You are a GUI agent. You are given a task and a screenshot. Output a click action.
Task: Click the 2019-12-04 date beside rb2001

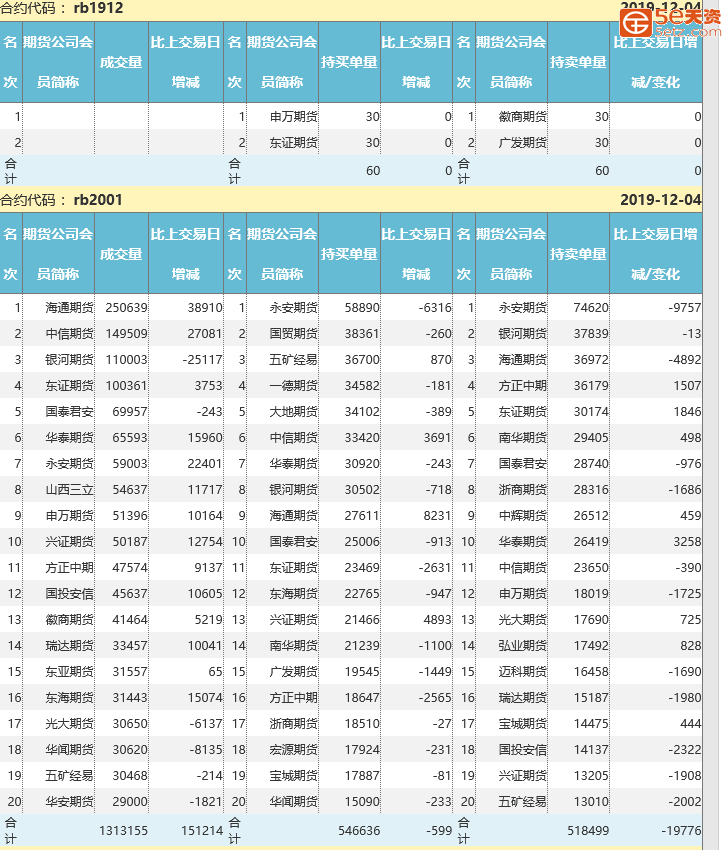click(660, 200)
